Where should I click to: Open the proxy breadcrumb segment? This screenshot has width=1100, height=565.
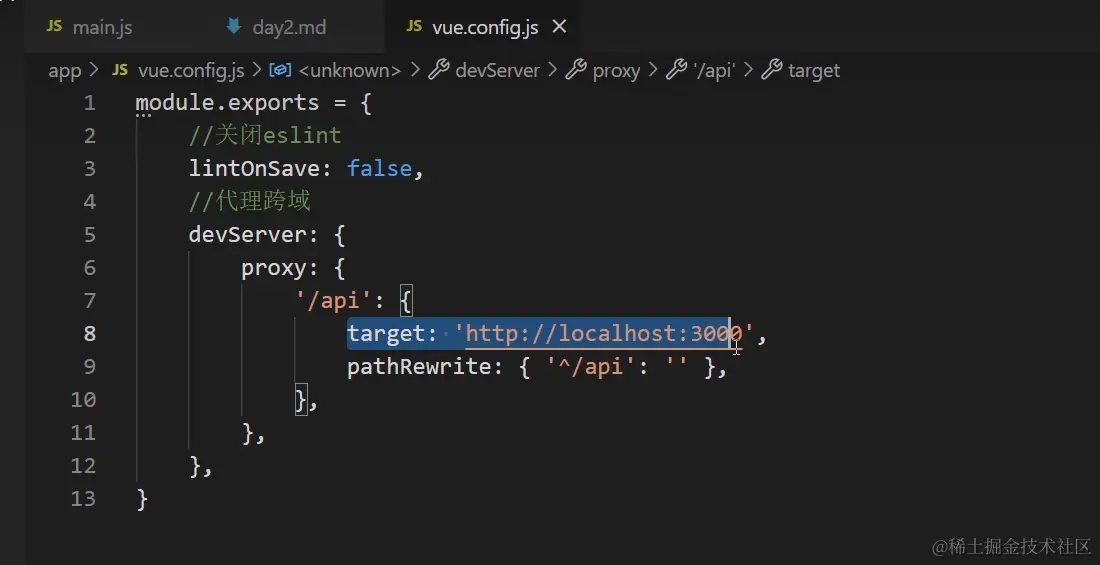(616, 71)
